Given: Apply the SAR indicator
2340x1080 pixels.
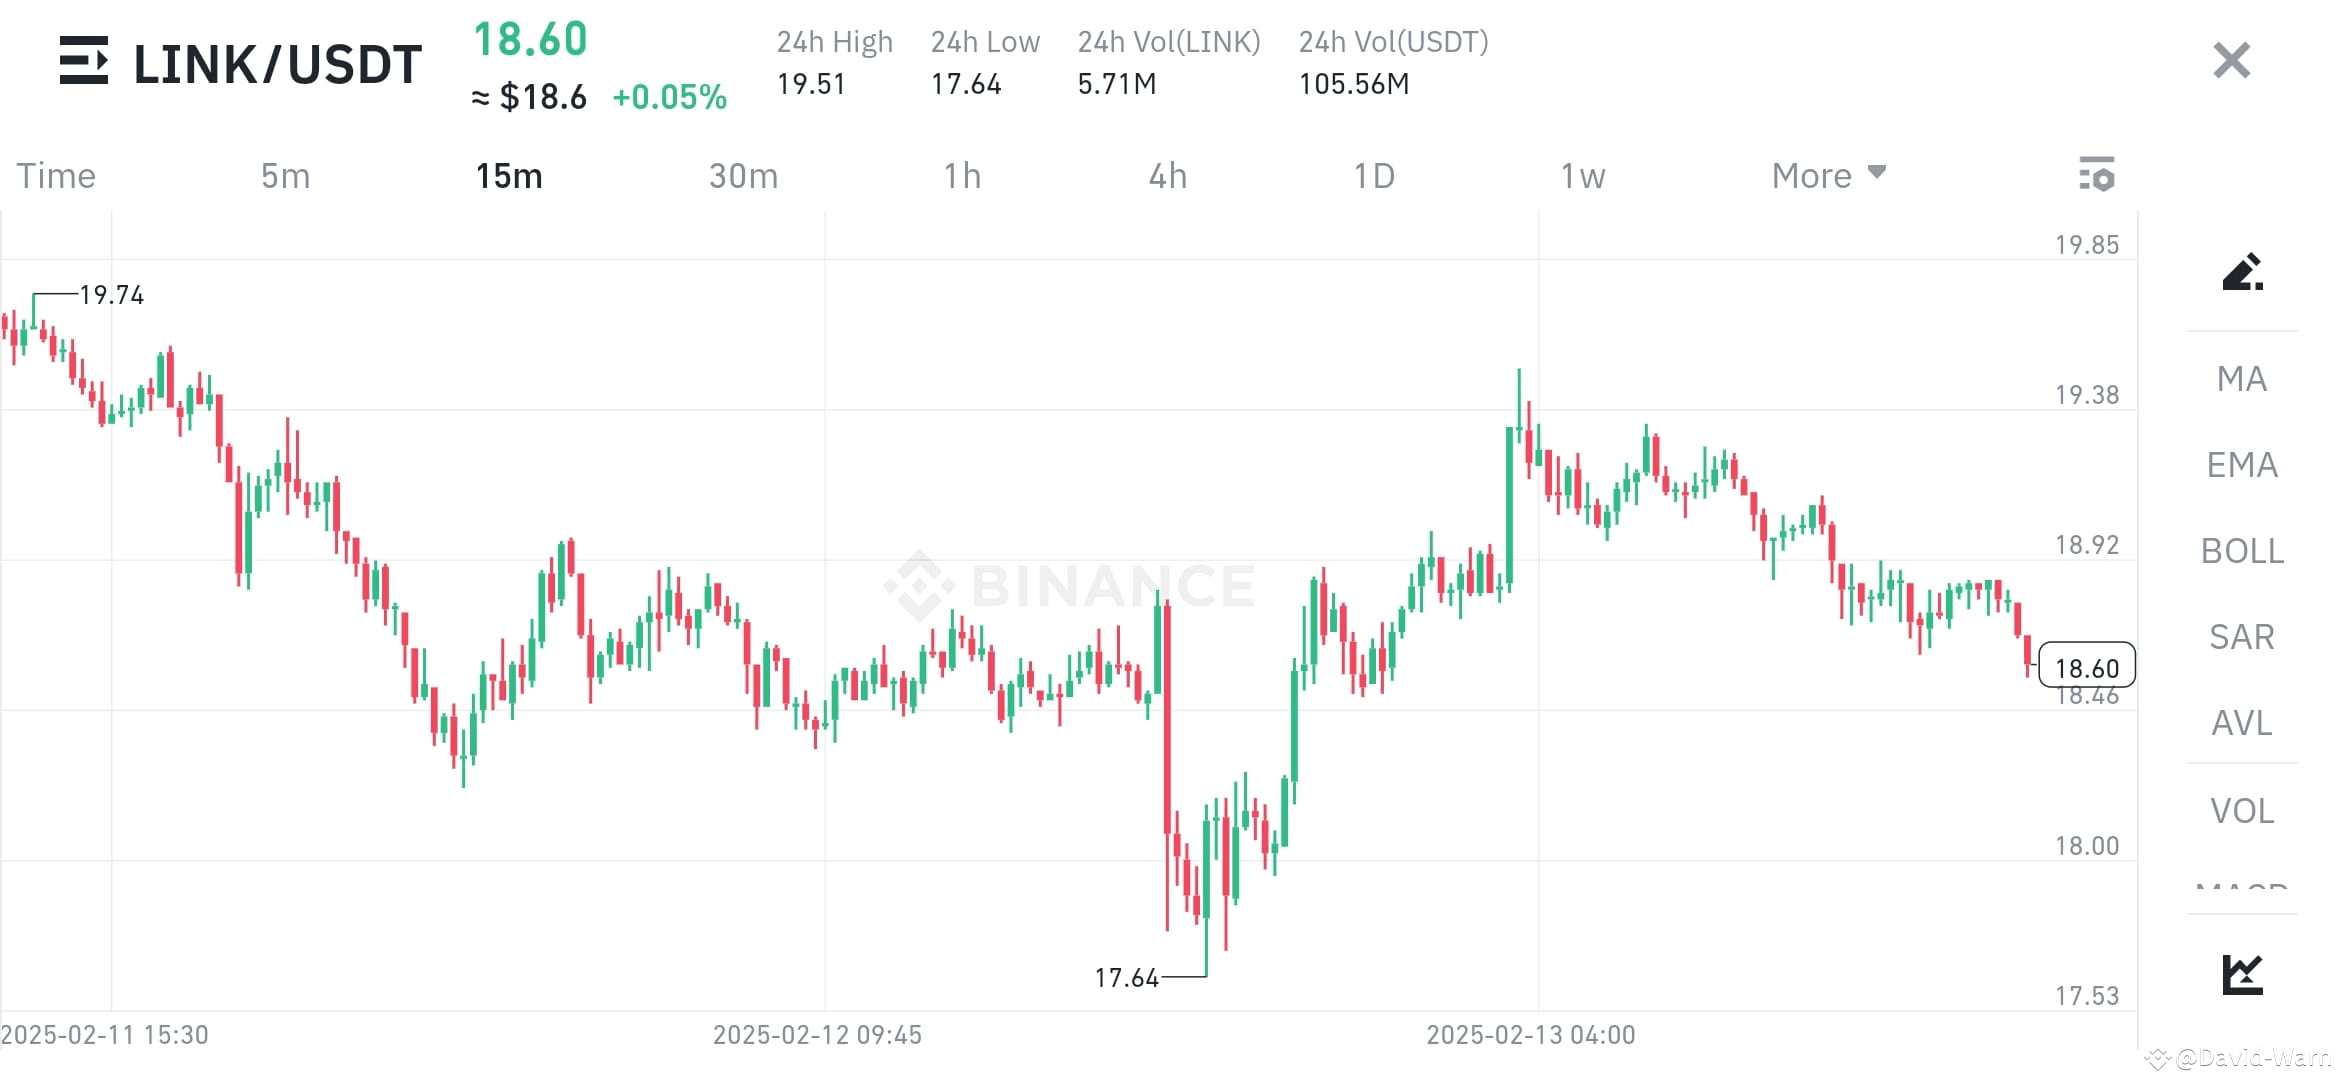Looking at the screenshot, I should click(x=2241, y=637).
